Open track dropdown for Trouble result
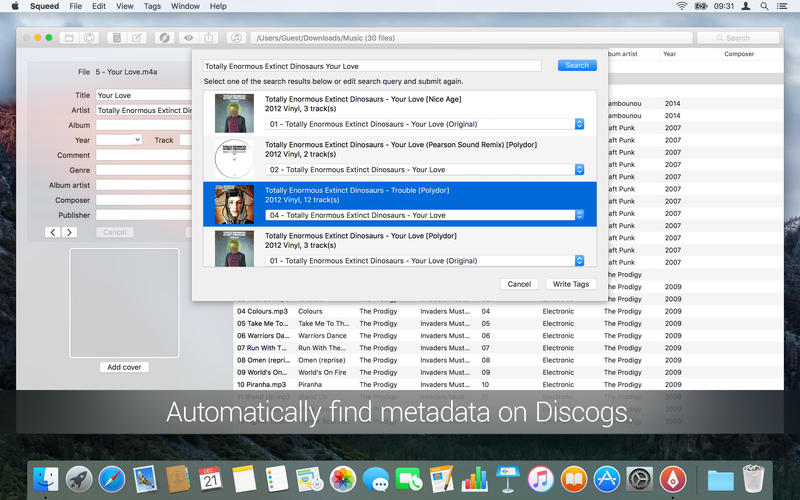800x500 pixels. click(424, 215)
